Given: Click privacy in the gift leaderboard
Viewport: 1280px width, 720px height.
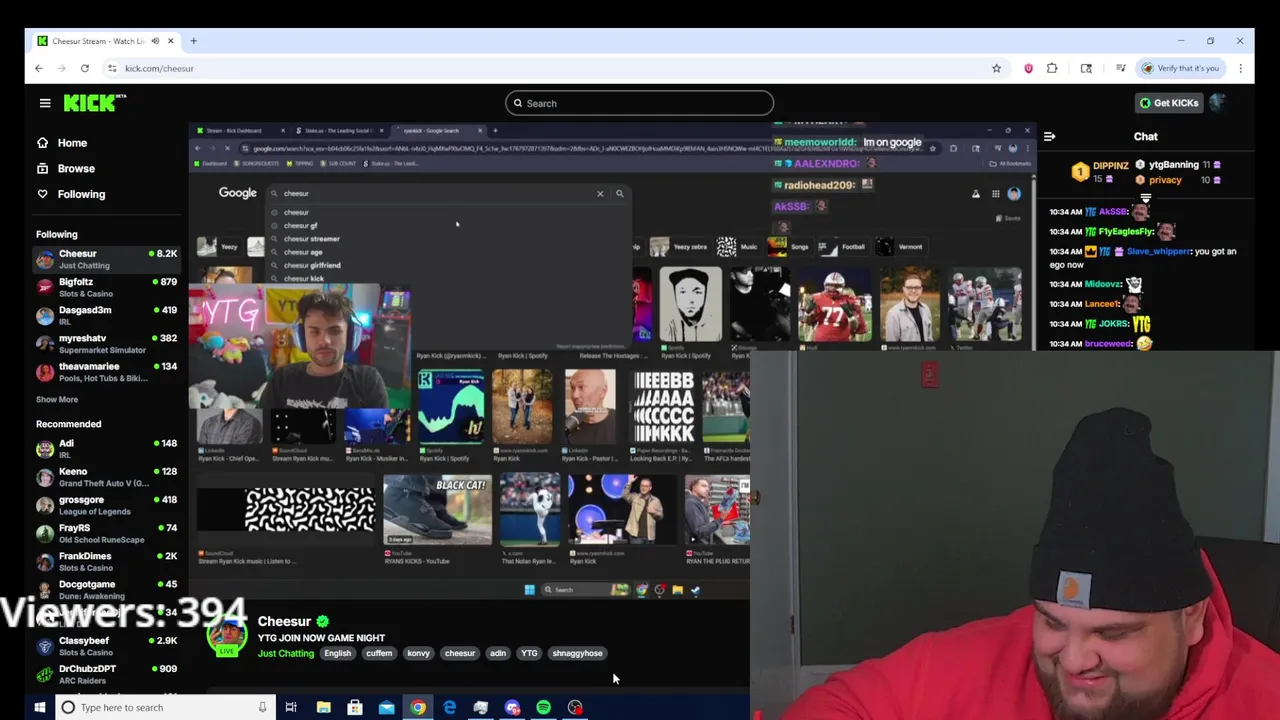Looking at the screenshot, I should [1165, 180].
